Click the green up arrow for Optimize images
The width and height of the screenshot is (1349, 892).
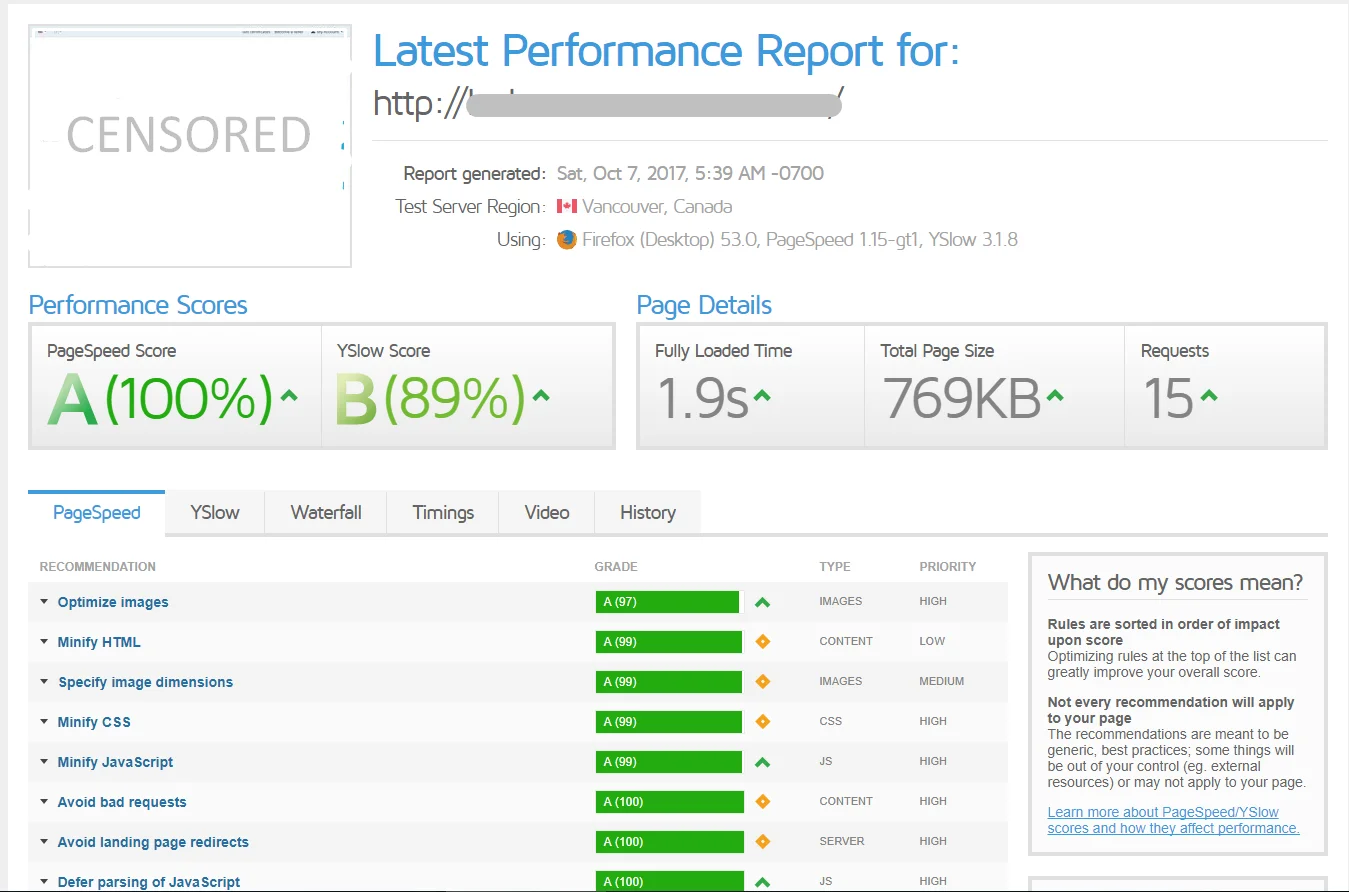(x=763, y=602)
